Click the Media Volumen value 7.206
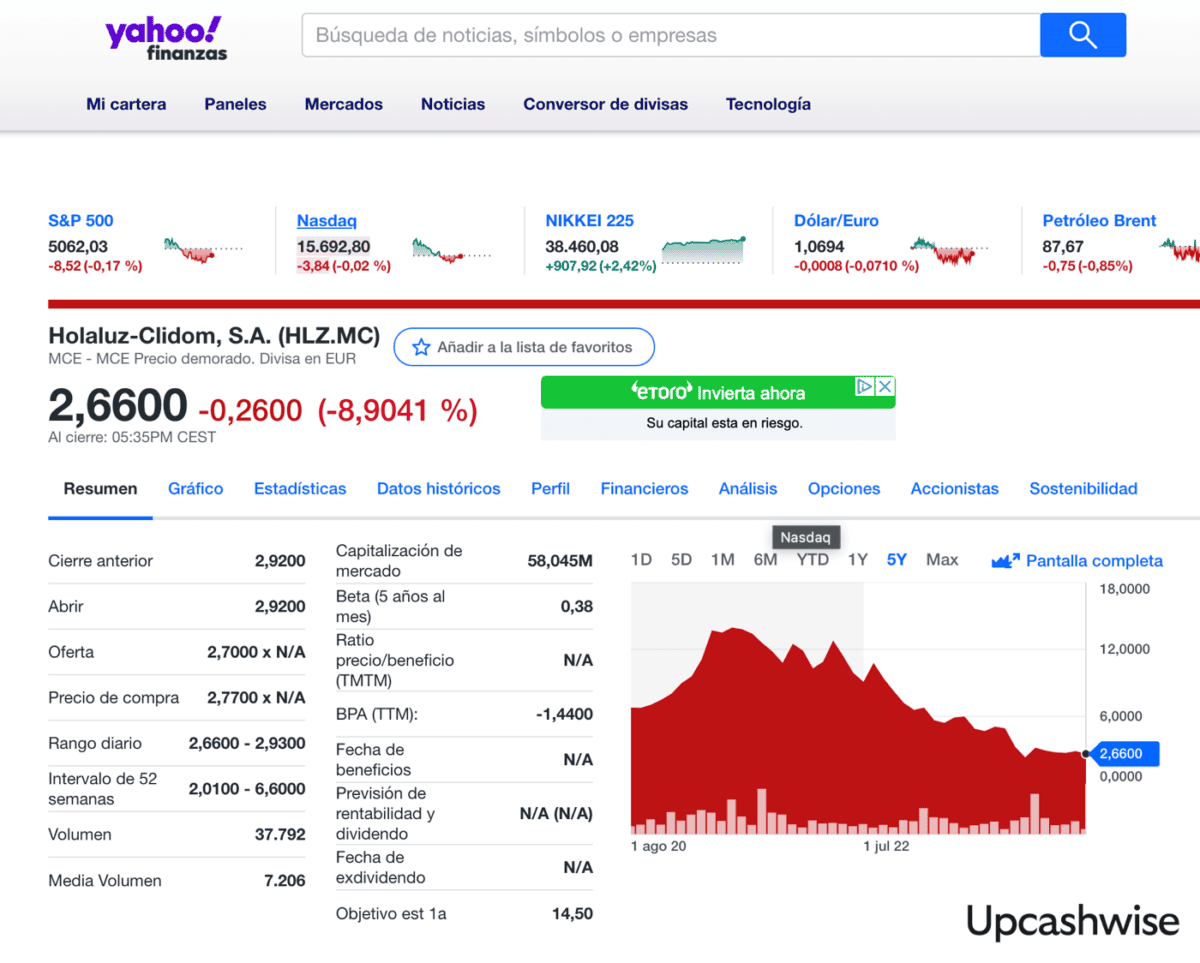Image resolution: width=1200 pixels, height=963 pixels. click(285, 881)
